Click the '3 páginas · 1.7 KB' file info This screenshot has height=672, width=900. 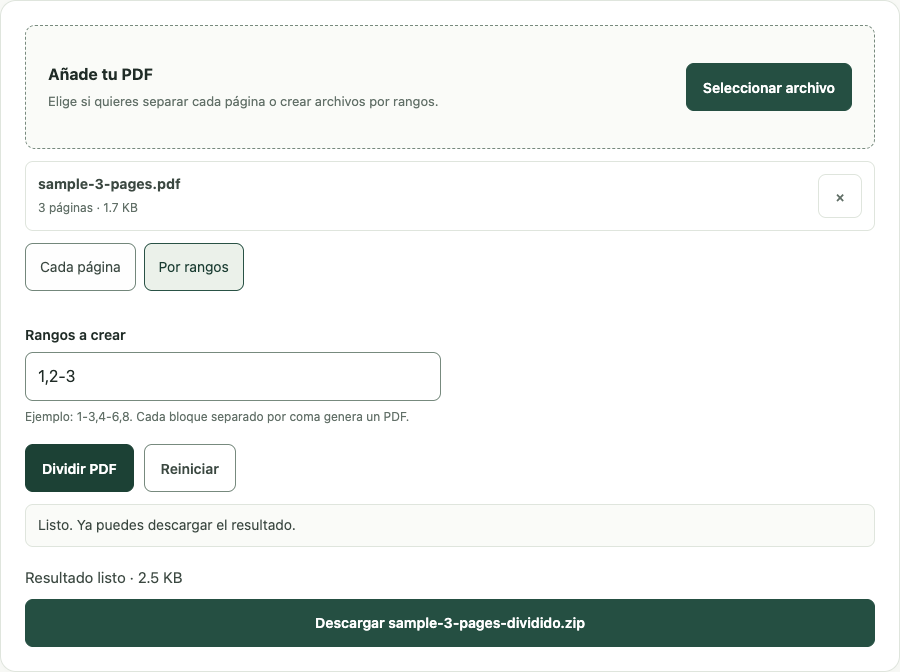88,208
